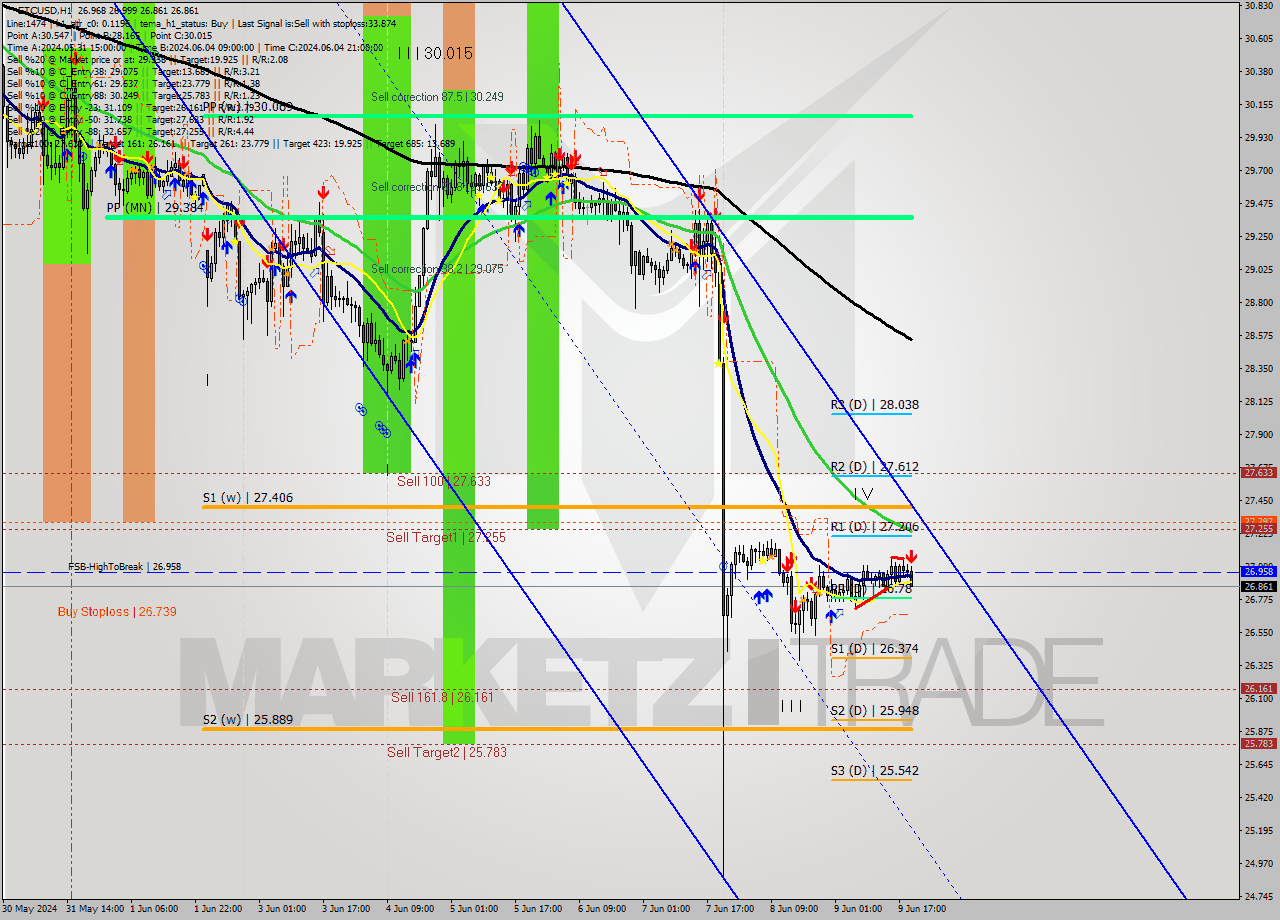1280x920 pixels.
Task: Click the Sell 100 | 27.633 label
Action: click(444, 481)
